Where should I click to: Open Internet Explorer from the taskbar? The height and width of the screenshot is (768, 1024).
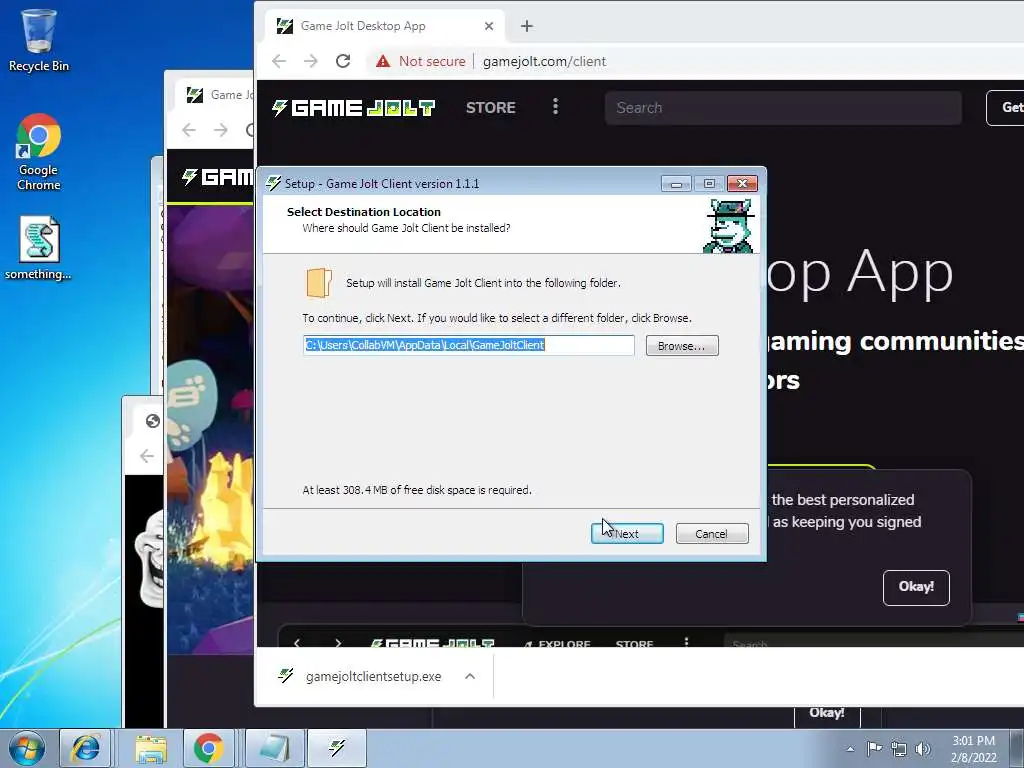pyautogui.click(x=85, y=748)
